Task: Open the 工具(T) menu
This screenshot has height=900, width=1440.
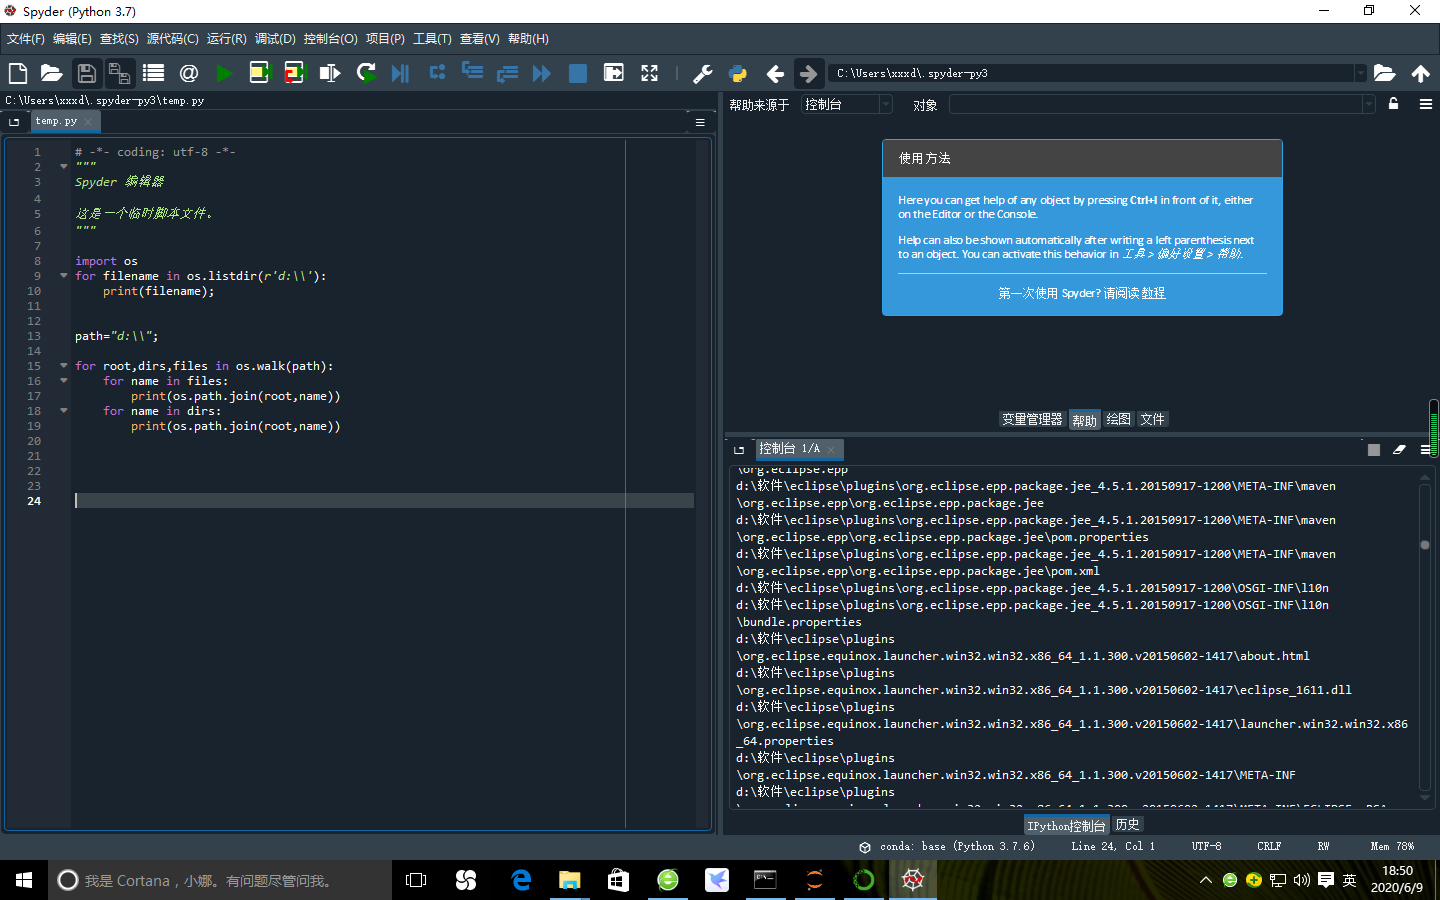Action: (432, 39)
